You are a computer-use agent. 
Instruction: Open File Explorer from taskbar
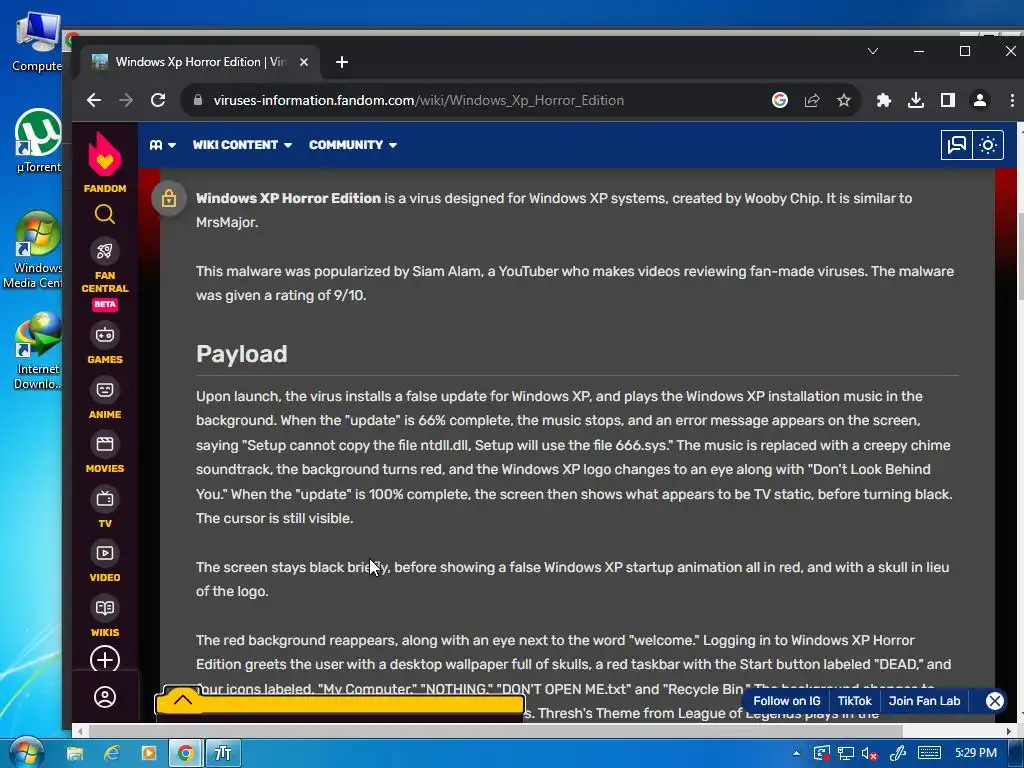[75, 753]
